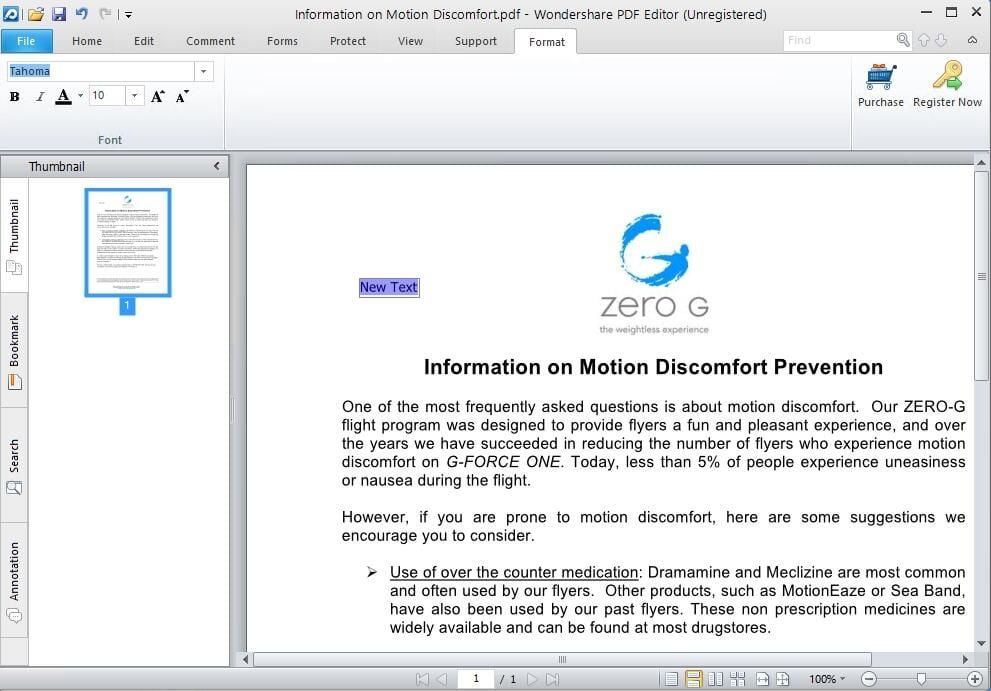Click the Register Now key button

[947, 85]
